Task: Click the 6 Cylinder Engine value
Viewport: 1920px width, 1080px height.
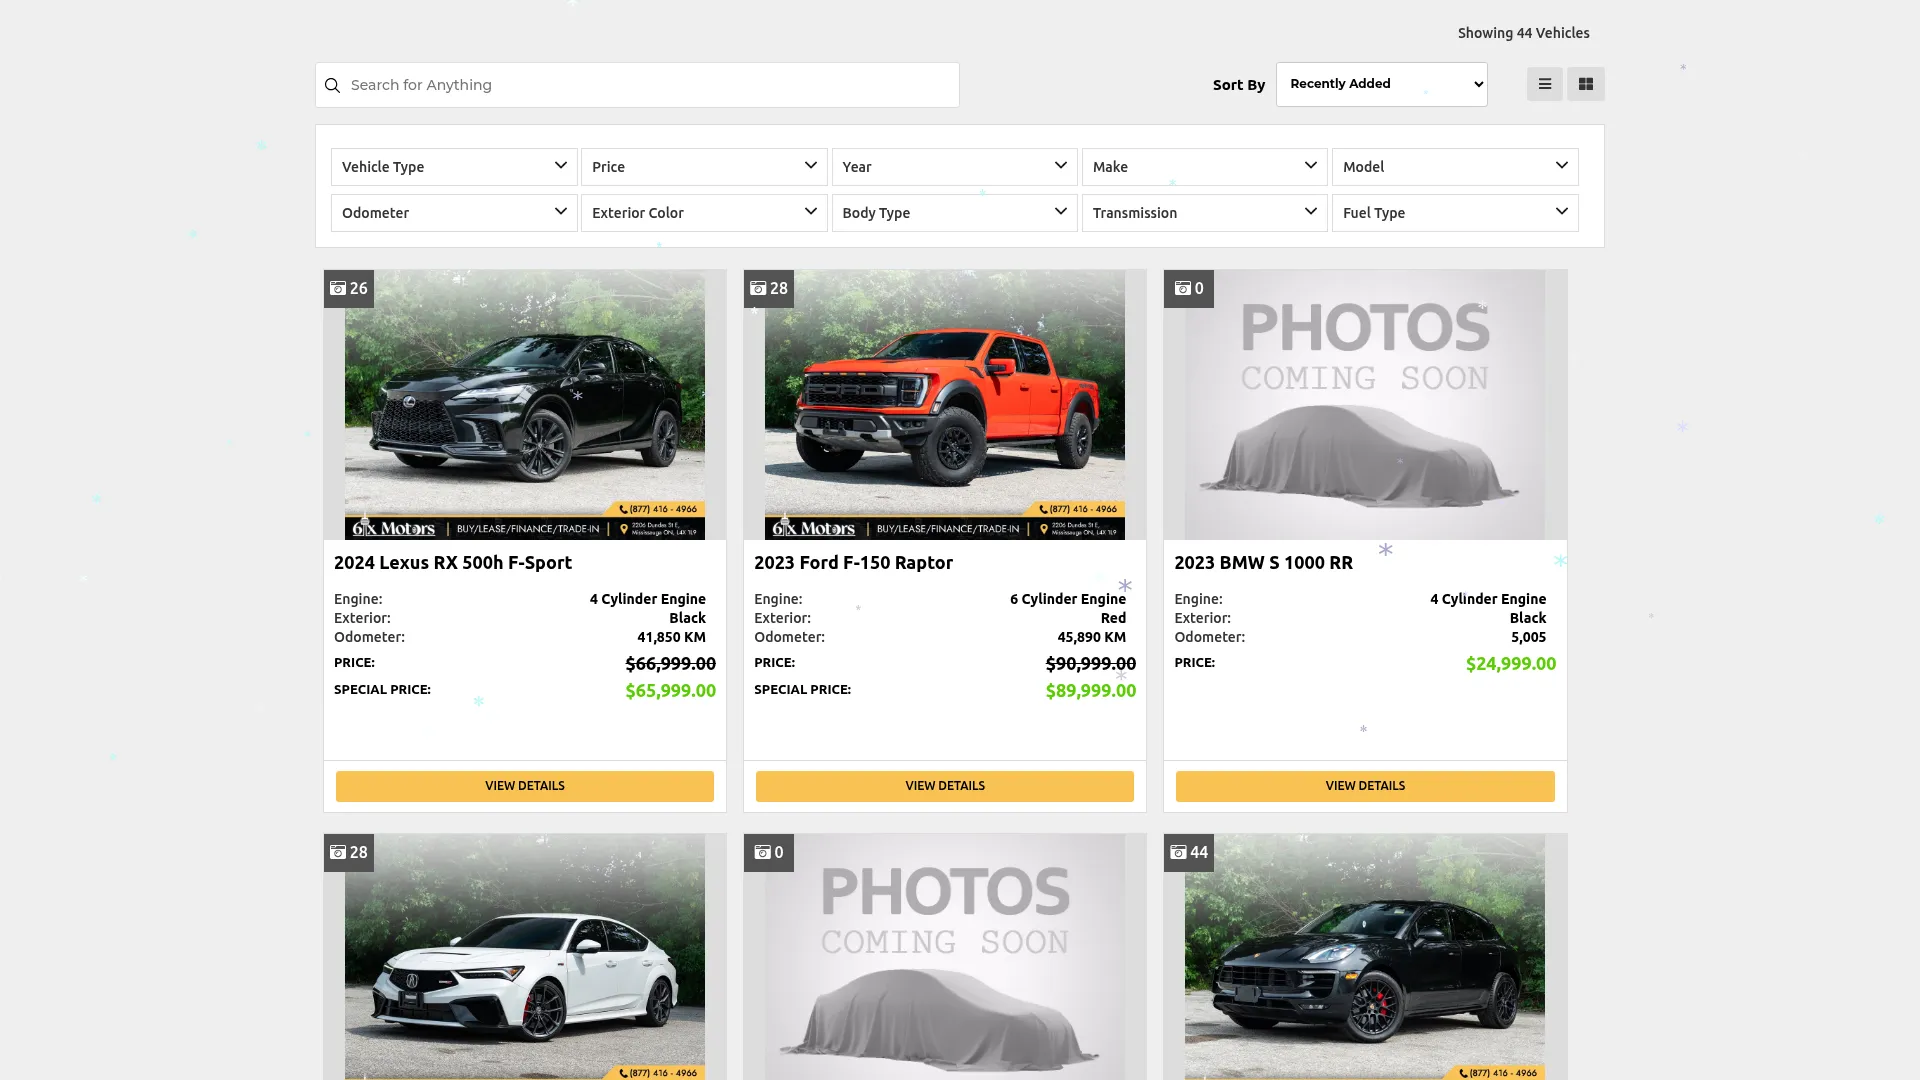Action: pos(1067,599)
